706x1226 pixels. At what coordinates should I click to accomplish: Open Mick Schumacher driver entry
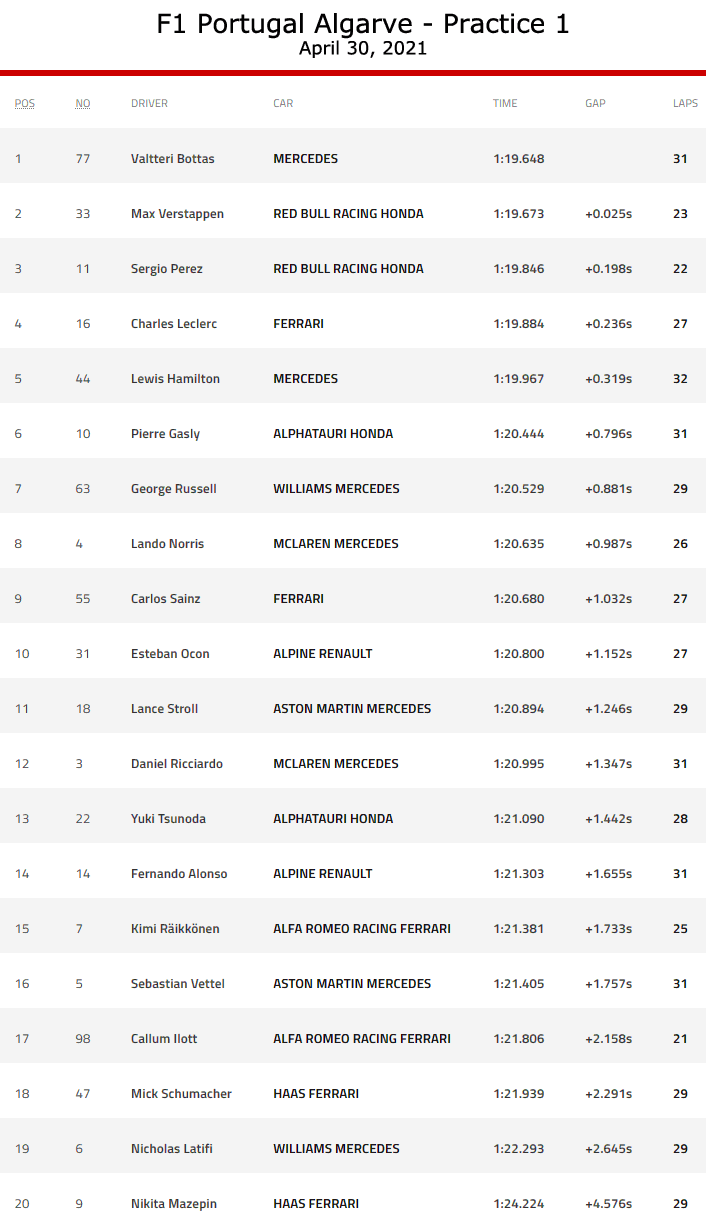pos(181,1094)
